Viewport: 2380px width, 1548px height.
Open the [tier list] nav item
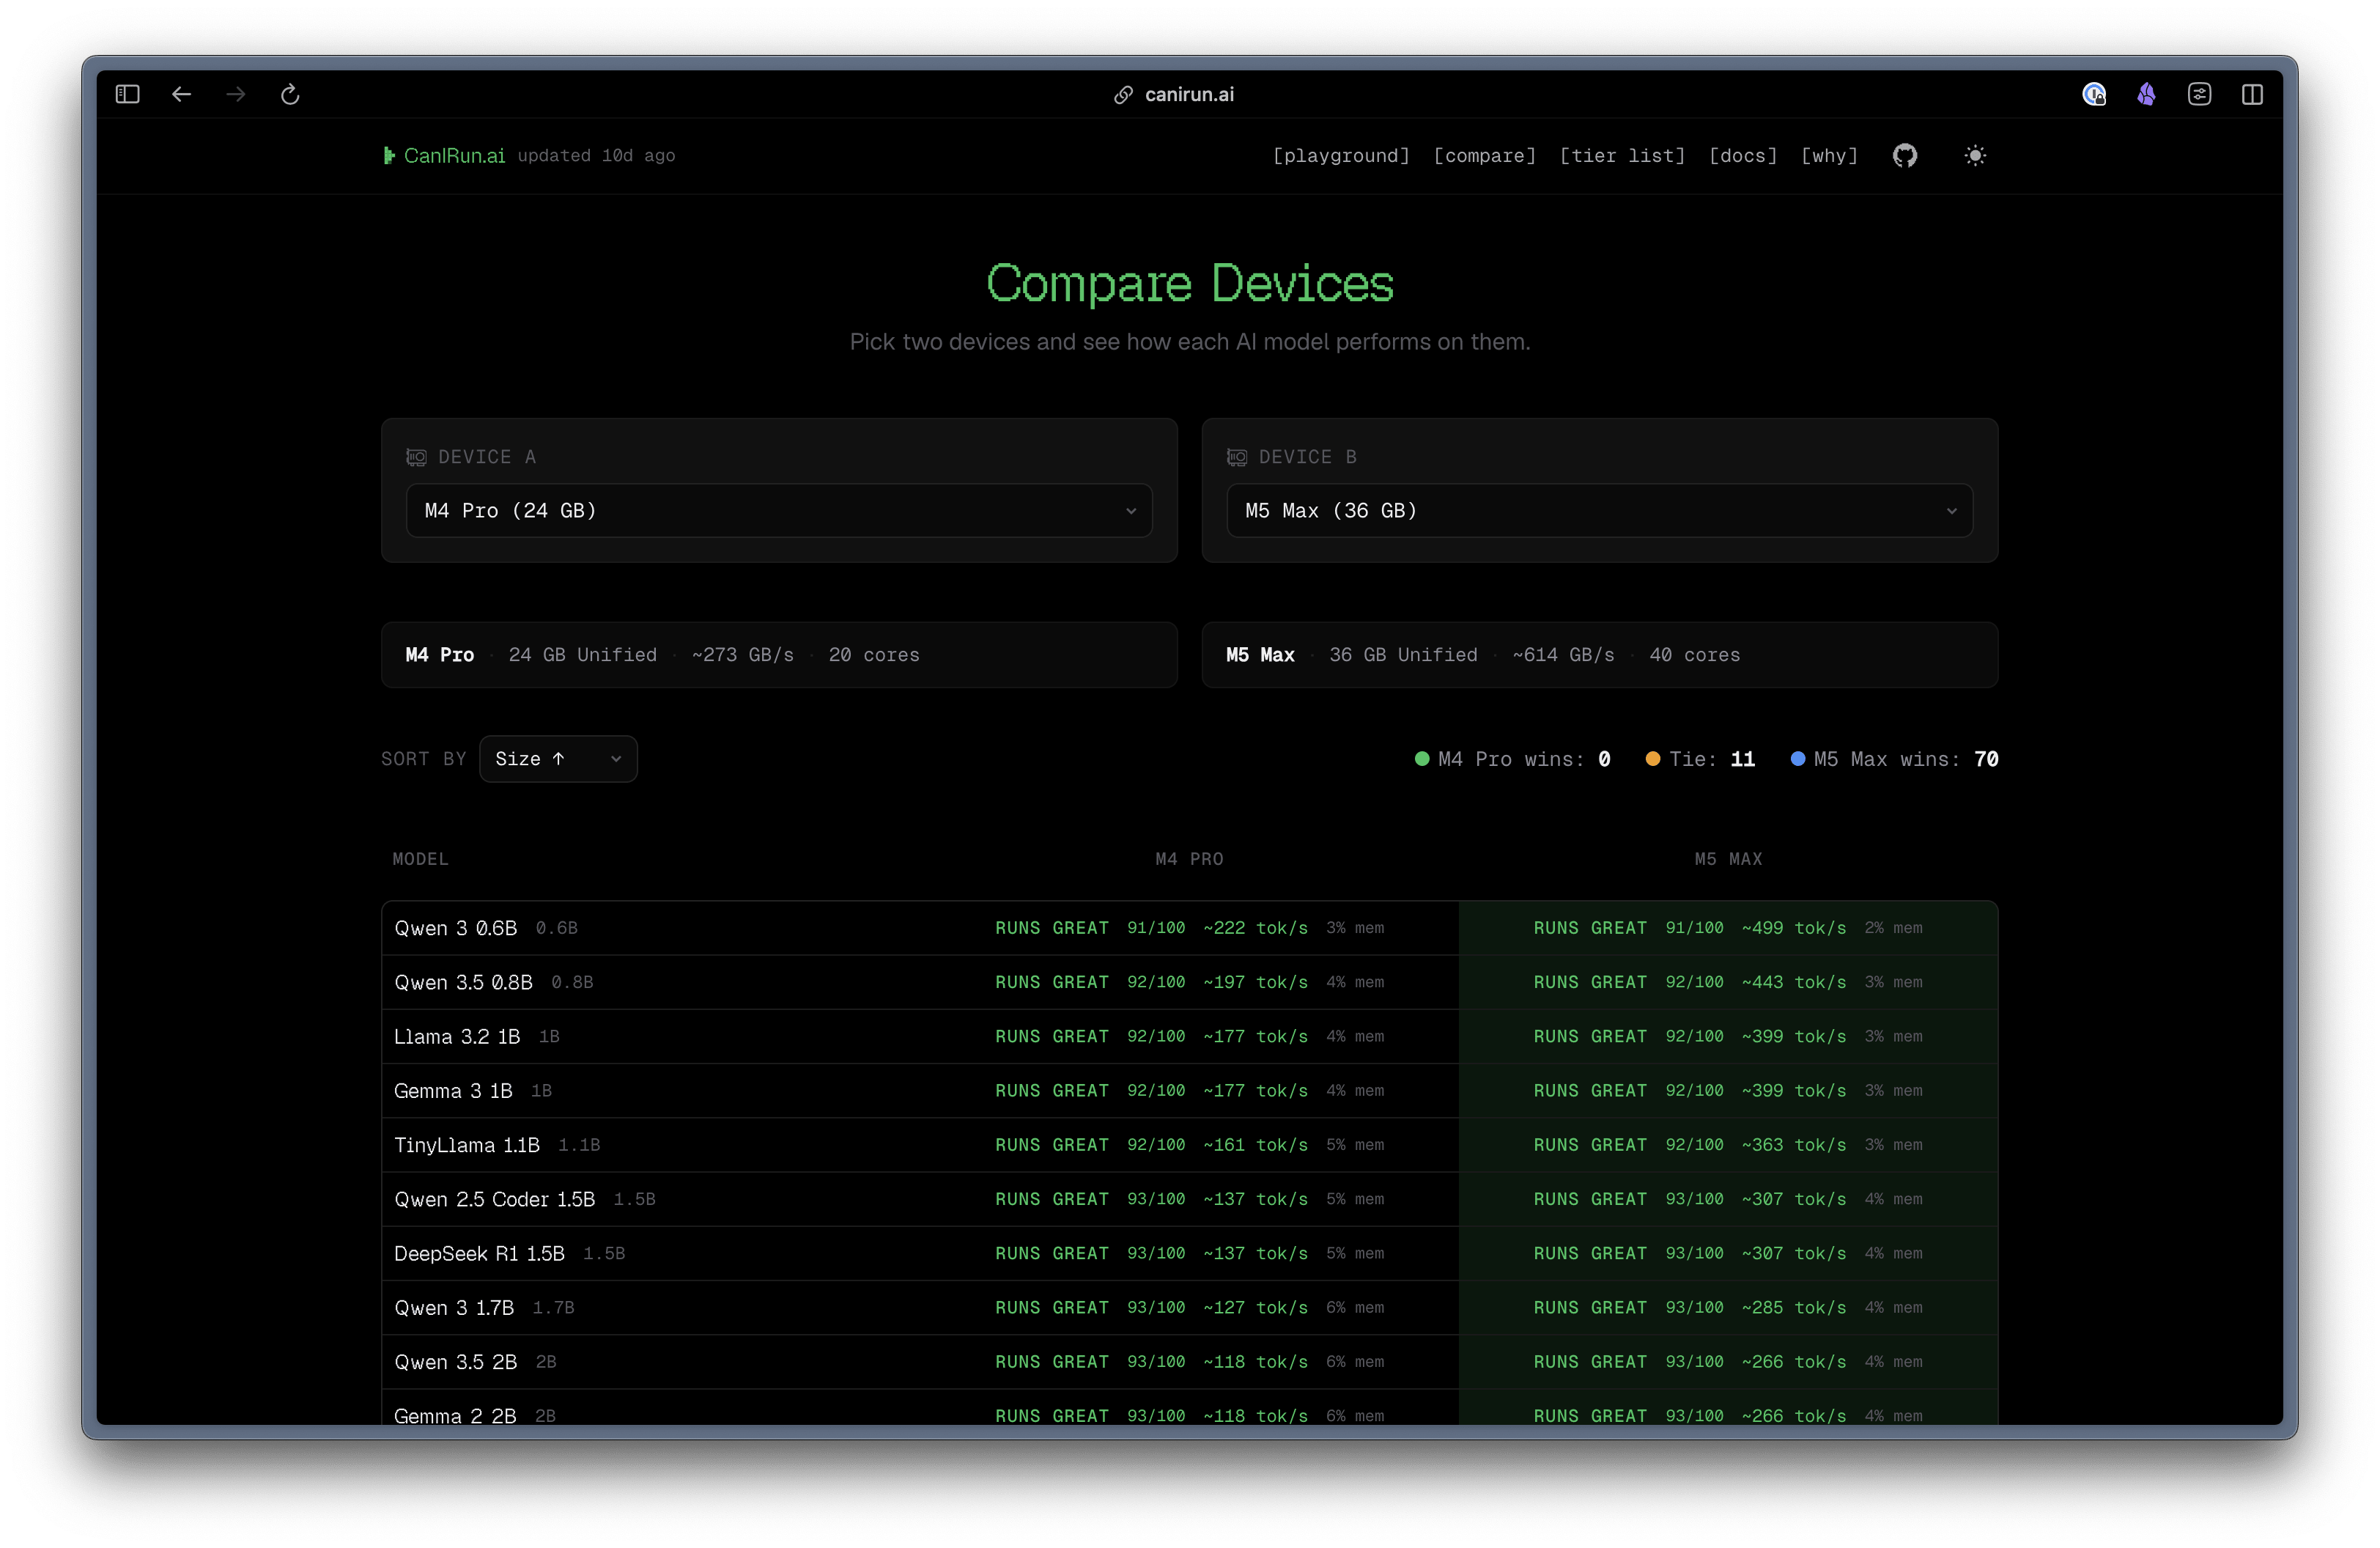[x=1622, y=155]
